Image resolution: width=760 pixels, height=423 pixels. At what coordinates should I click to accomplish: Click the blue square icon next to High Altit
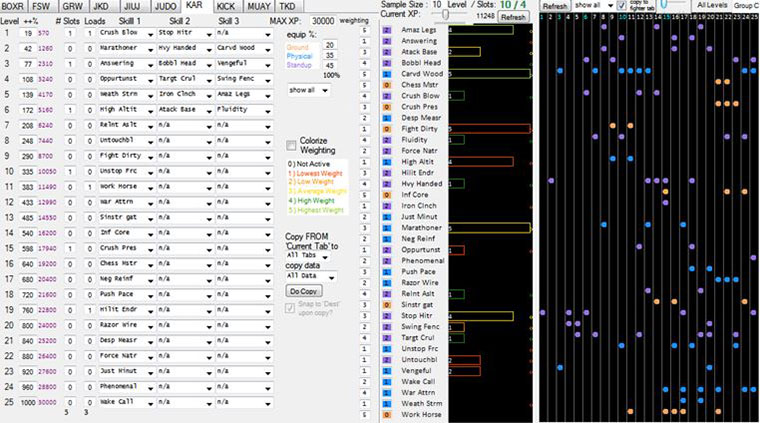tap(387, 162)
